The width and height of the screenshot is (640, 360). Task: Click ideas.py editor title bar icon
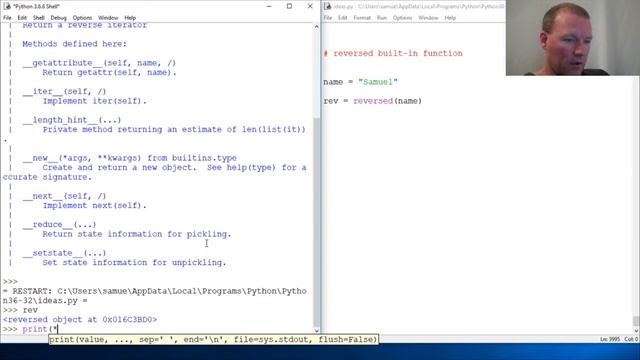327,6
